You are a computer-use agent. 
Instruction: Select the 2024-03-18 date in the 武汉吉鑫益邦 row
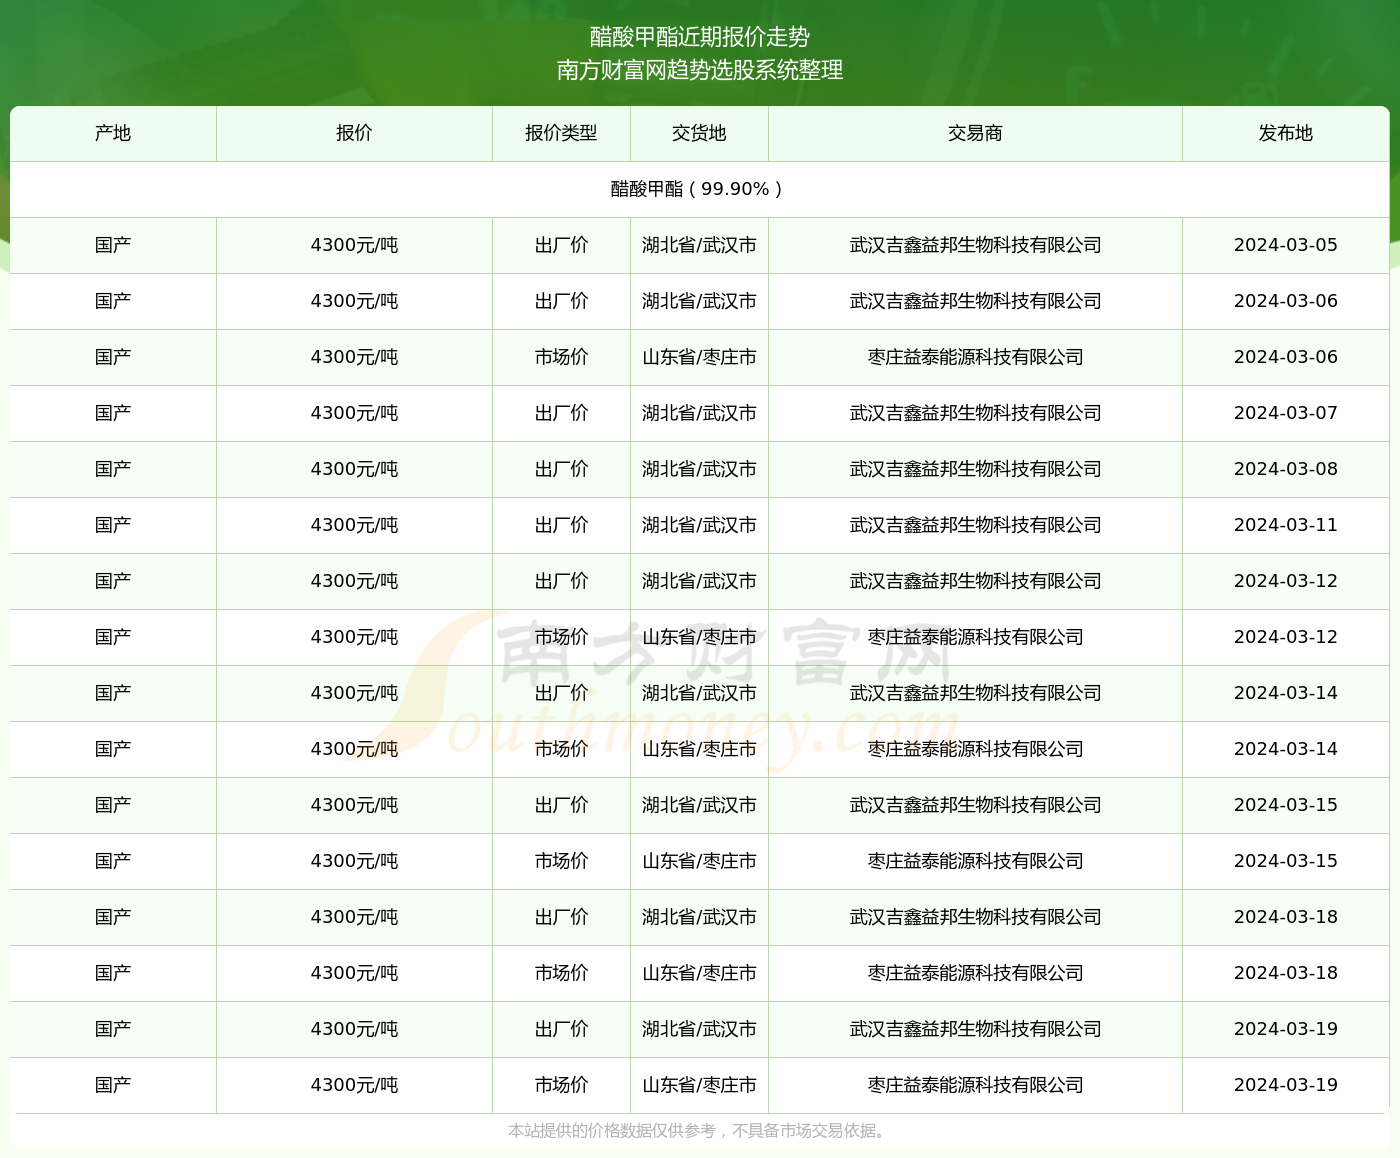tap(1285, 917)
